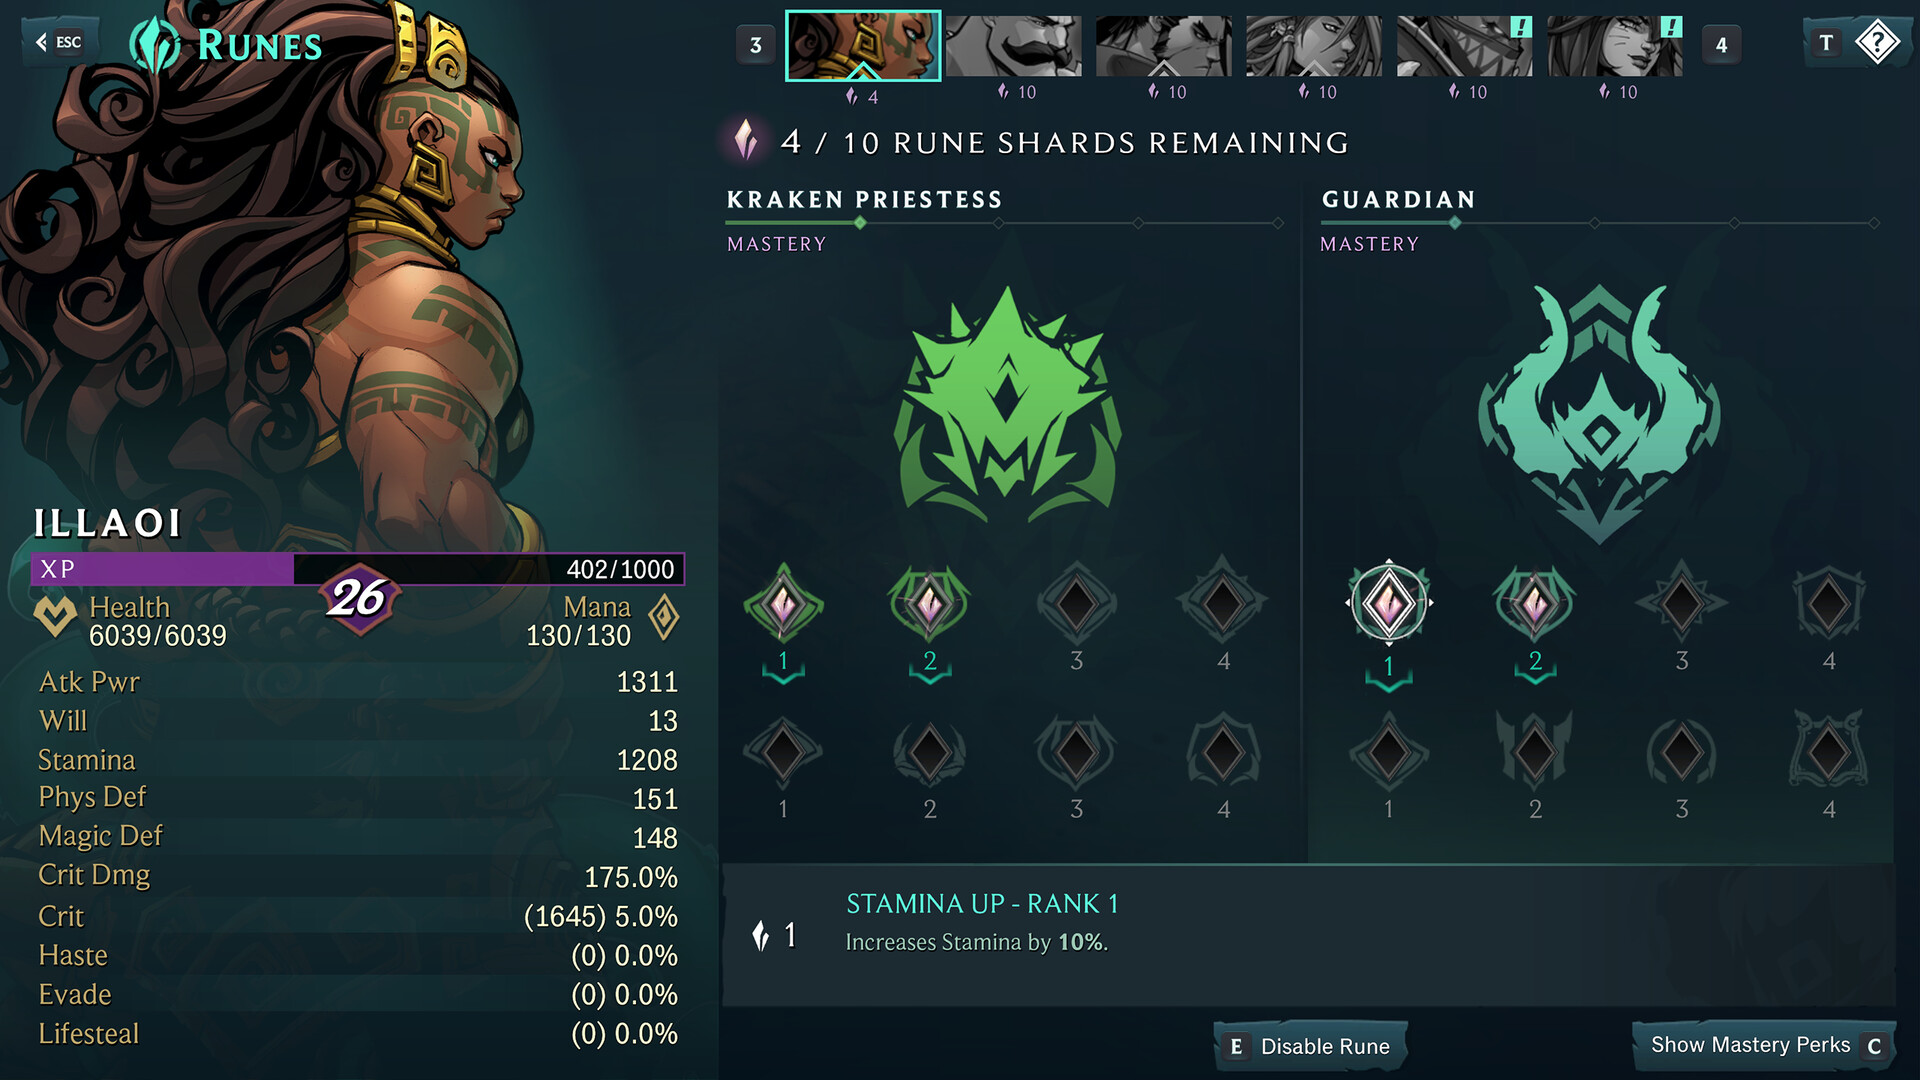
Task: Select the last character portrait with alert
Action: 1615,46
